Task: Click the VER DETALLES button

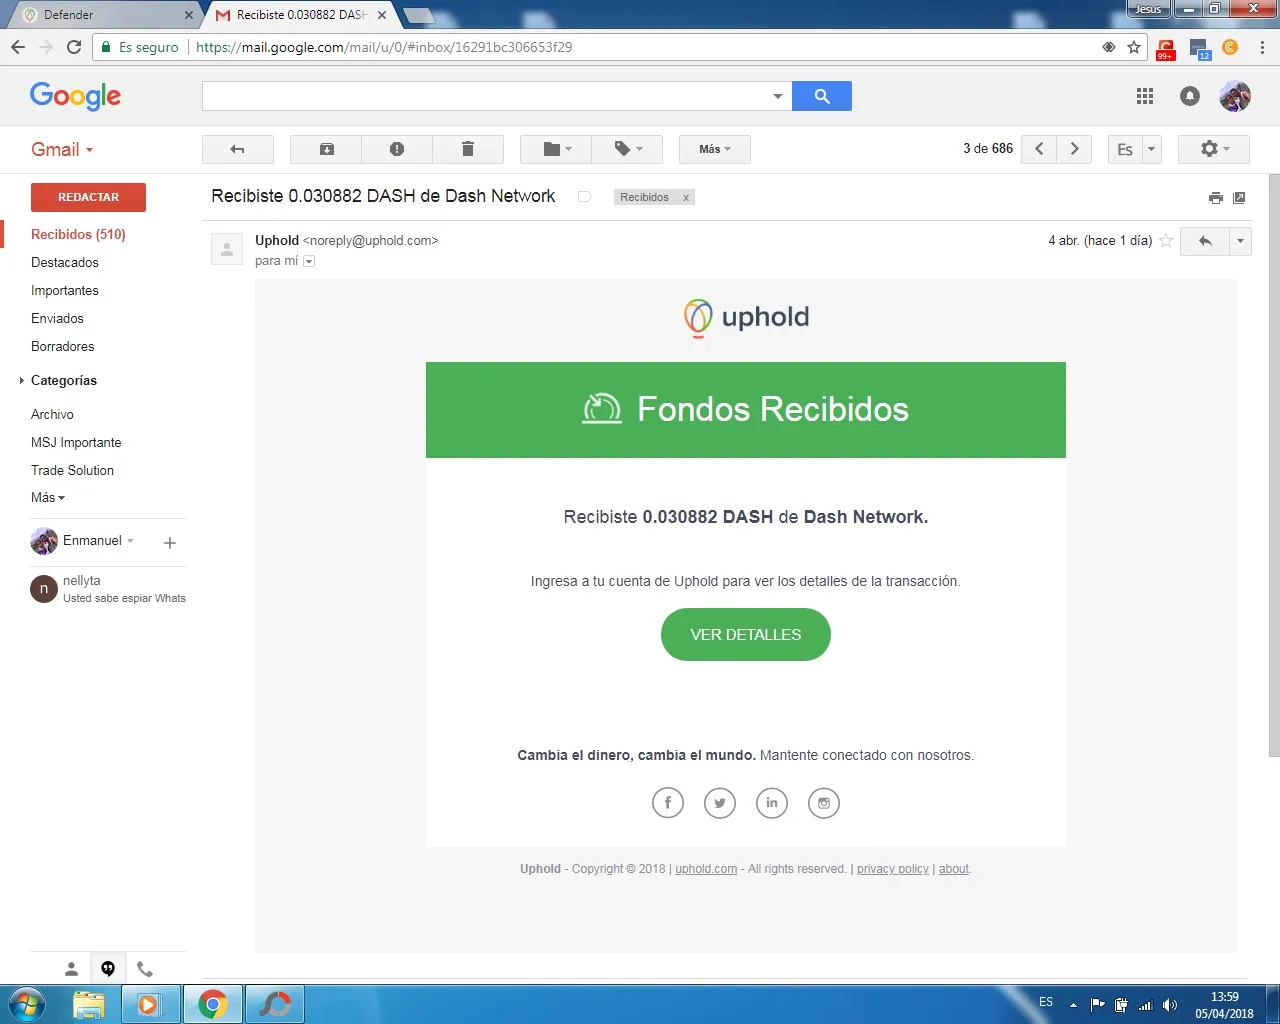Action: point(746,634)
